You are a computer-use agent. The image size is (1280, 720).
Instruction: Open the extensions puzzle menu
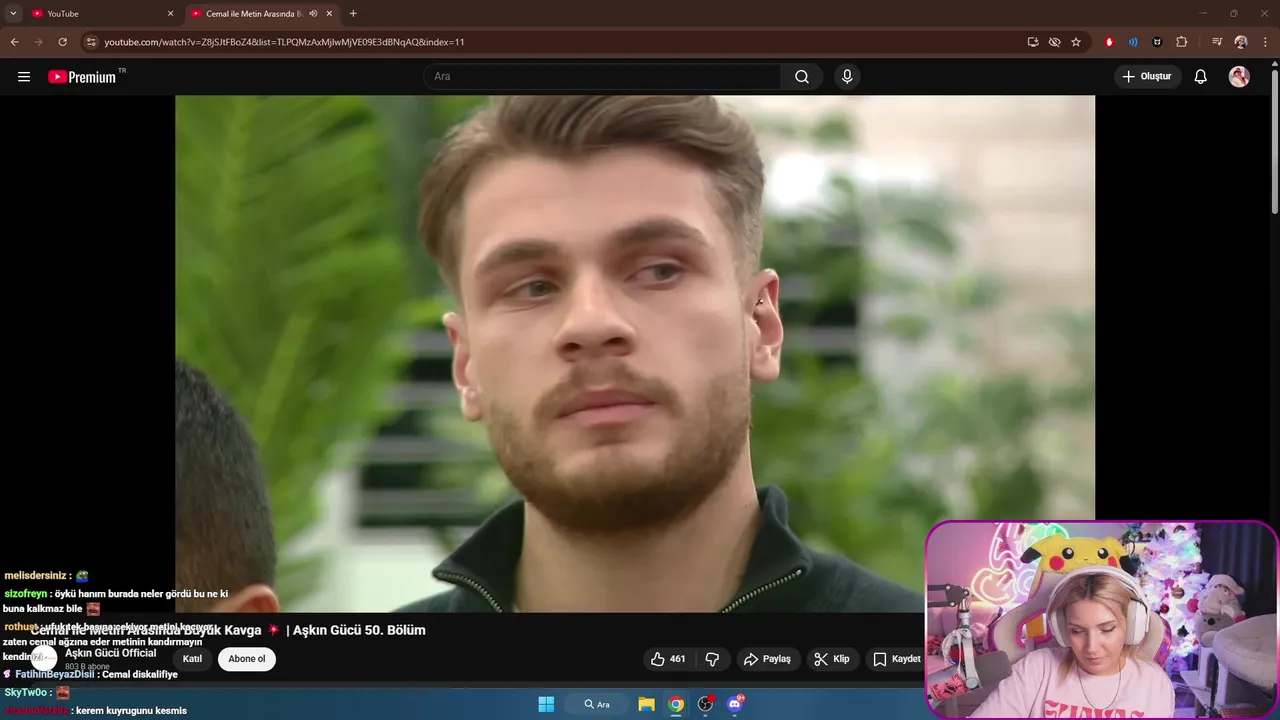pyautogui.click(x=1181, y=42)
